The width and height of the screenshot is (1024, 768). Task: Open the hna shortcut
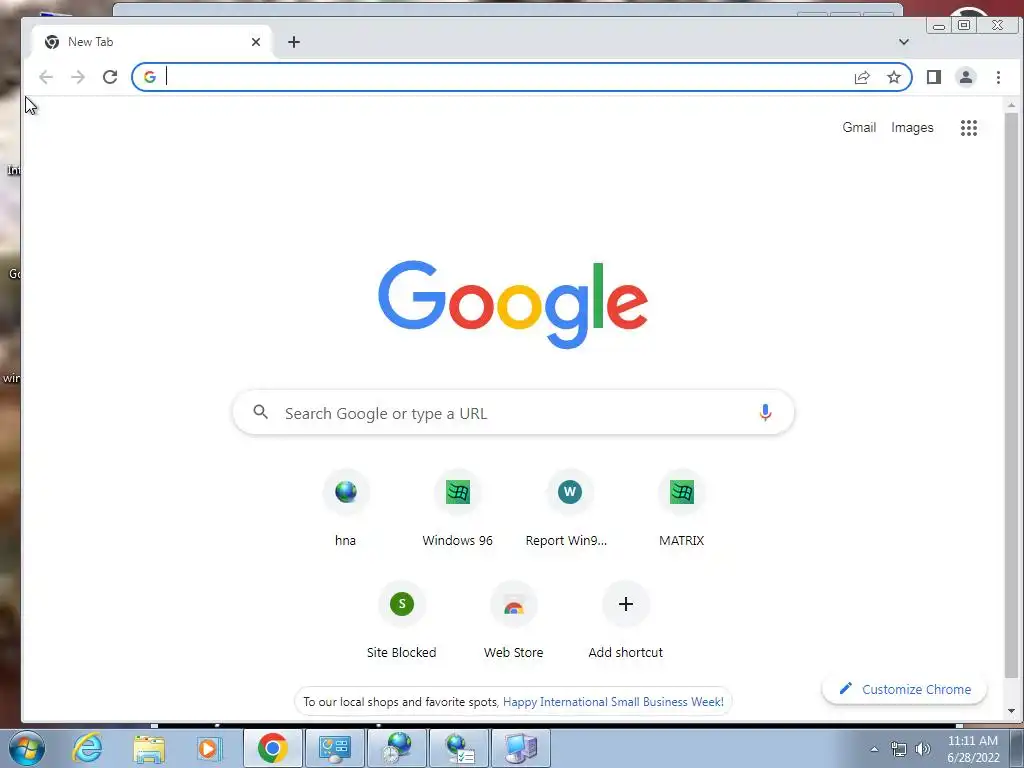tap(345, 510)
